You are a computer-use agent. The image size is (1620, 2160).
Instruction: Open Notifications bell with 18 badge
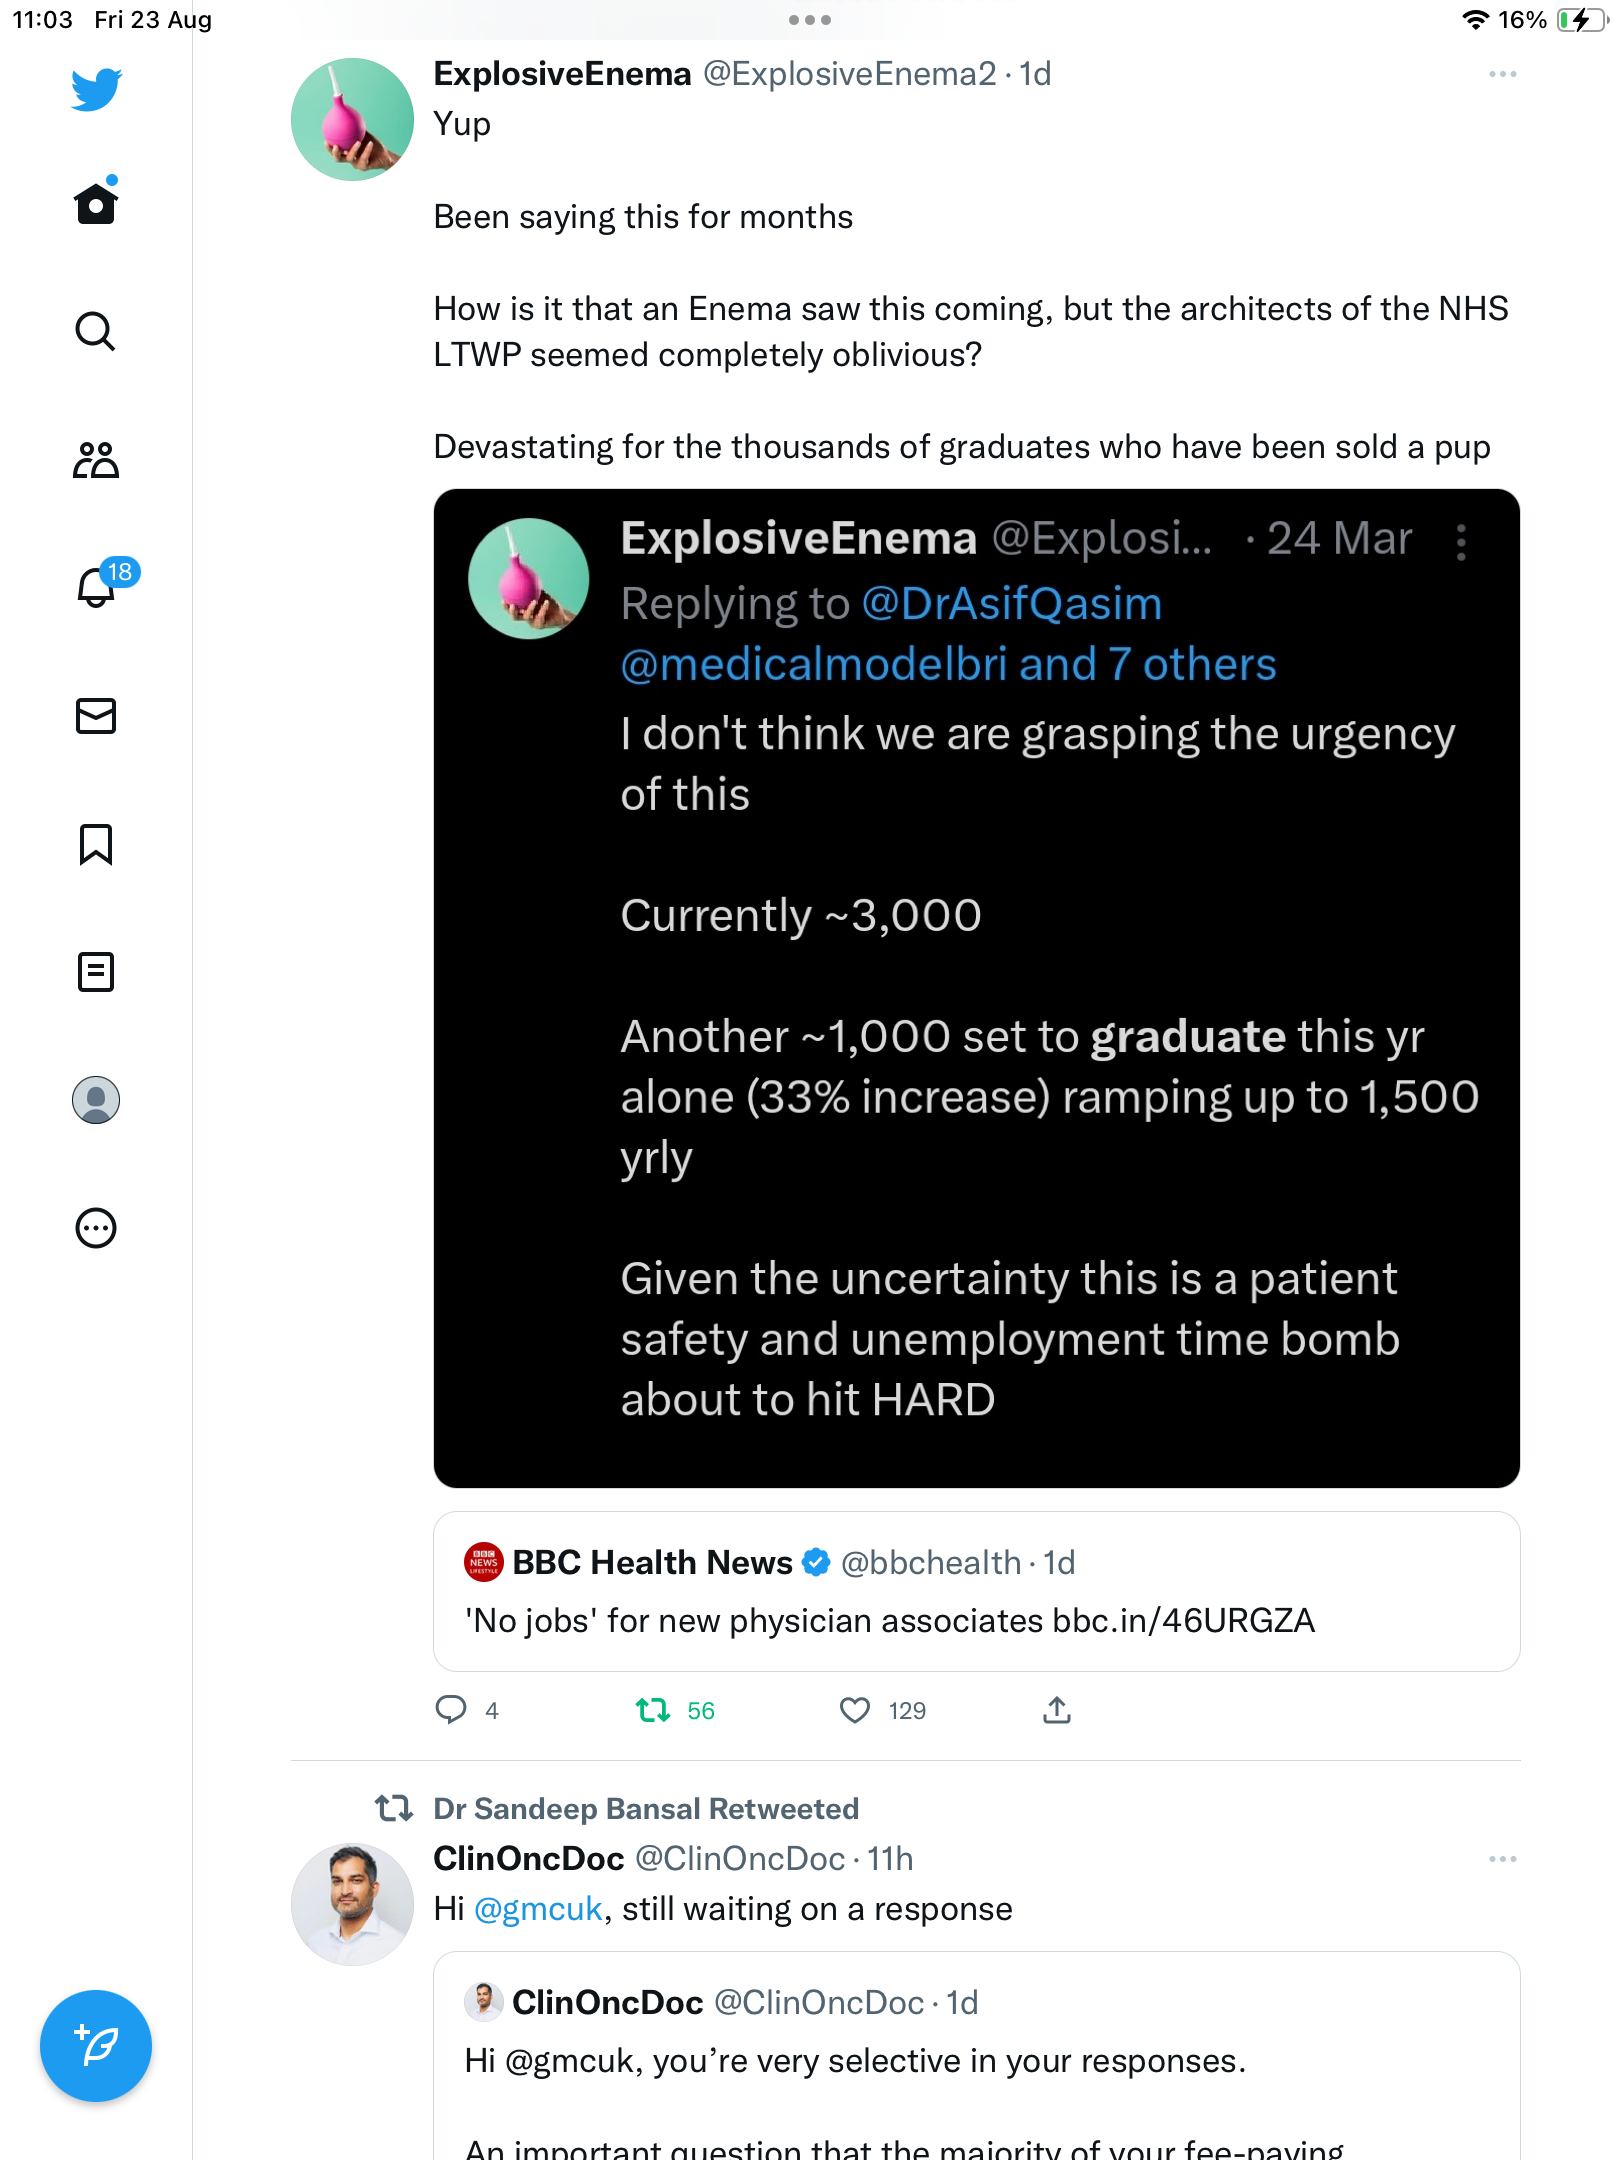tap(100, 586)
